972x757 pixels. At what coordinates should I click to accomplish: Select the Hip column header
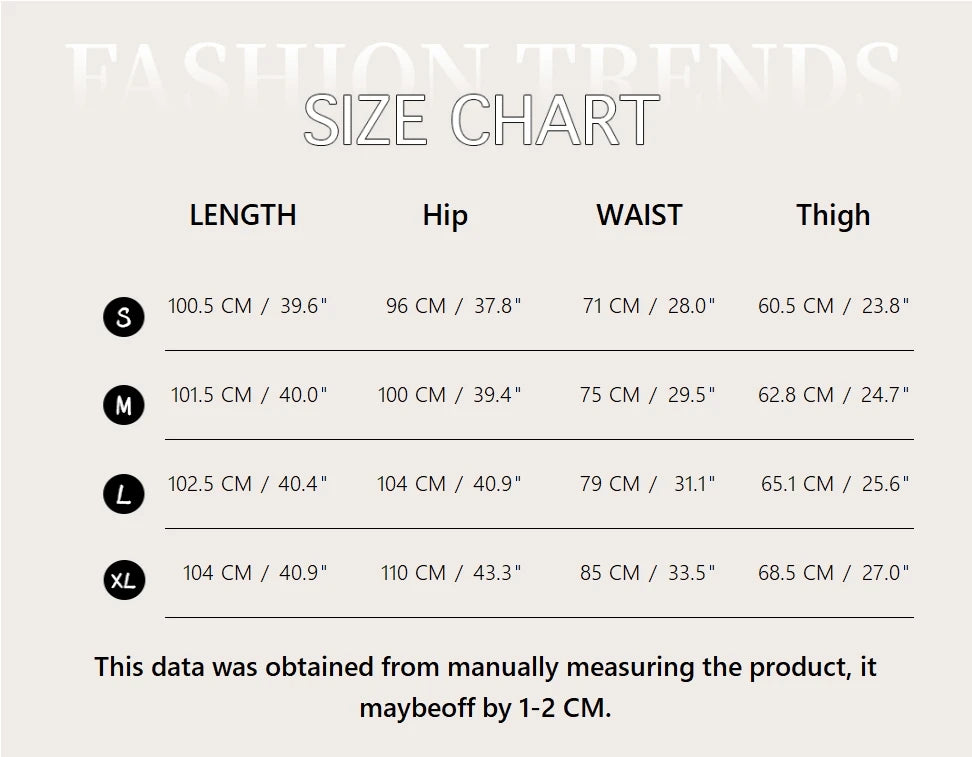(x=445, y=215)
